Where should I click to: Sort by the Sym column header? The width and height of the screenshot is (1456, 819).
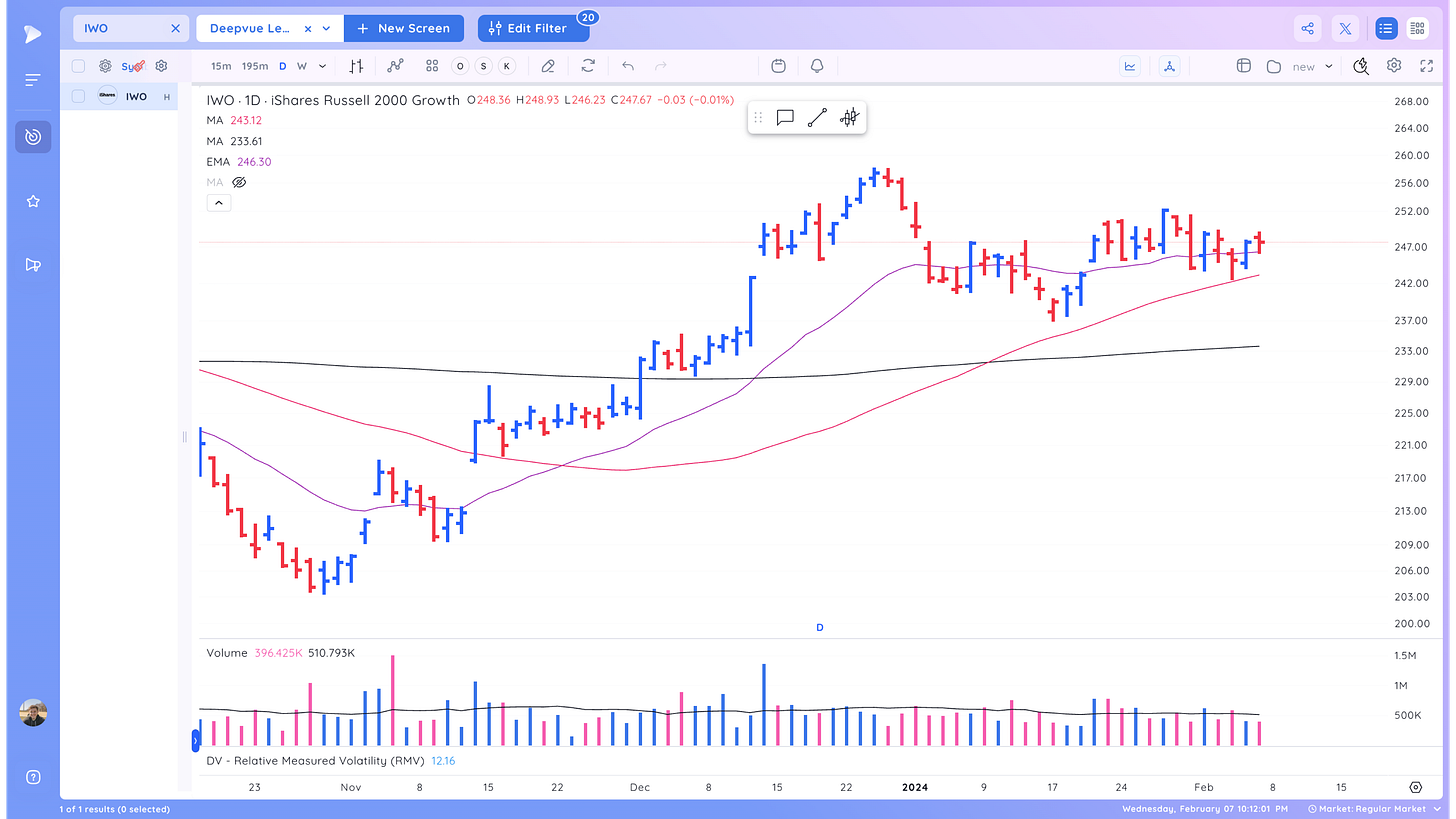[x=133, y=66]
